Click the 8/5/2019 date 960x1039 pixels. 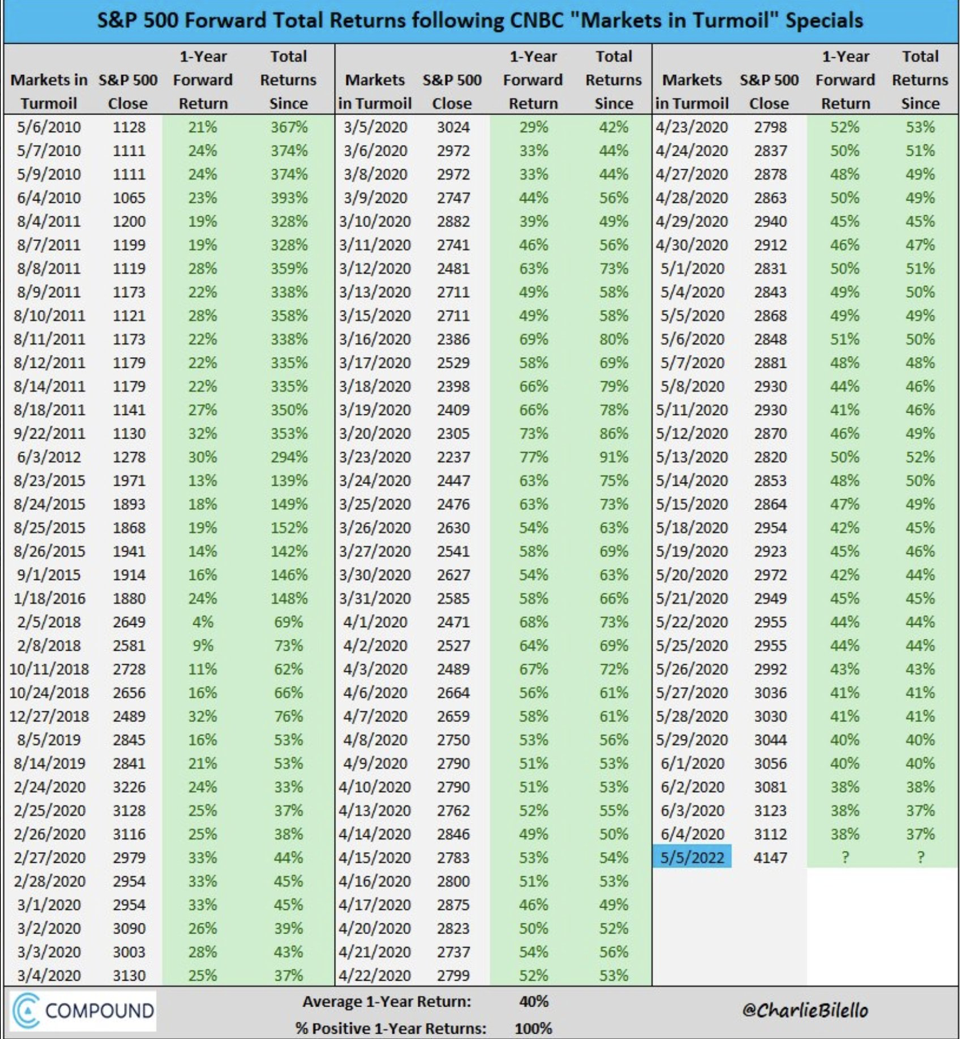49,739
